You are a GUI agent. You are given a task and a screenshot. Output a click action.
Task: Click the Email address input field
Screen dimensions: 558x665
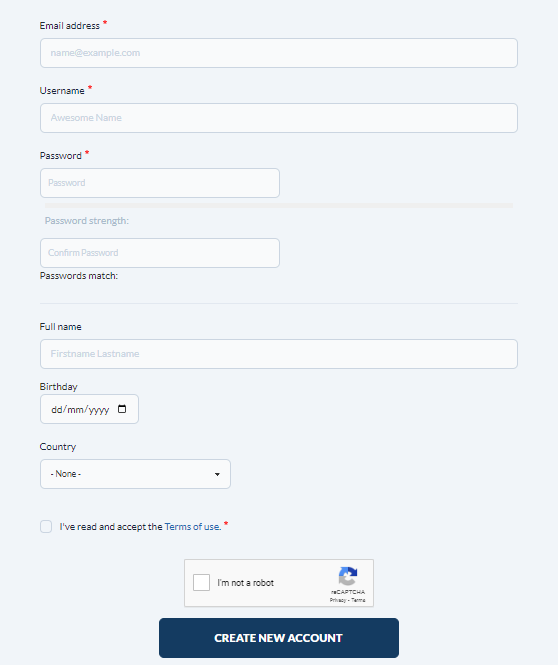[x=279, y=53]
